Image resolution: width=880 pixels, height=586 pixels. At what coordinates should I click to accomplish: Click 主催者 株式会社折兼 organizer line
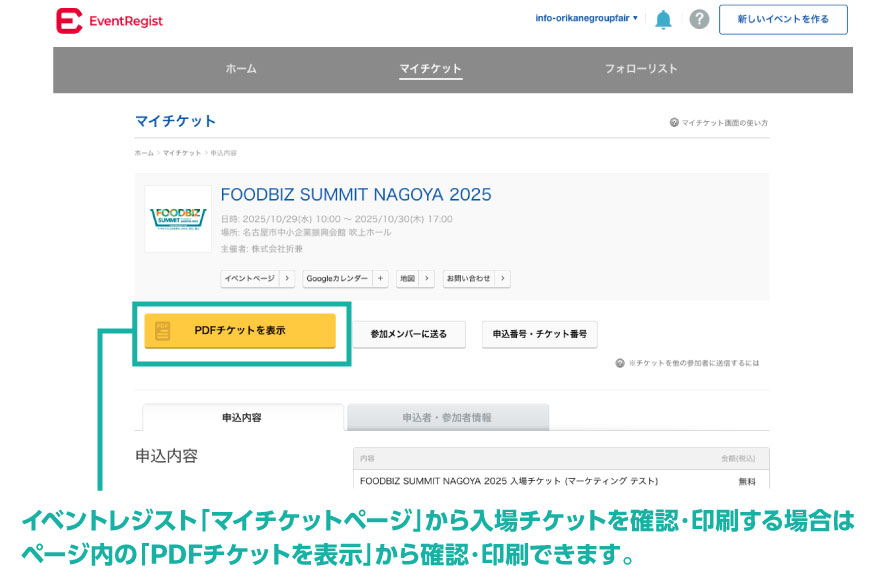pyautogui.click(x=262, y=249)
